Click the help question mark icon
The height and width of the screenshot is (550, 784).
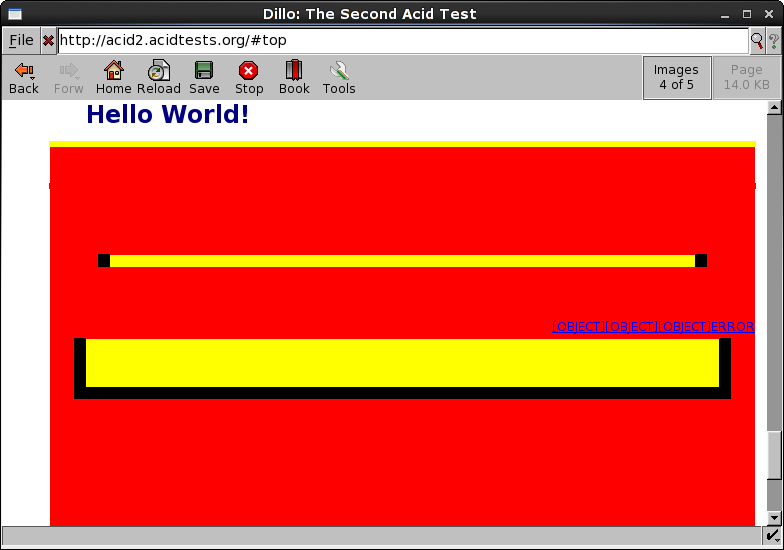(773, 41)
